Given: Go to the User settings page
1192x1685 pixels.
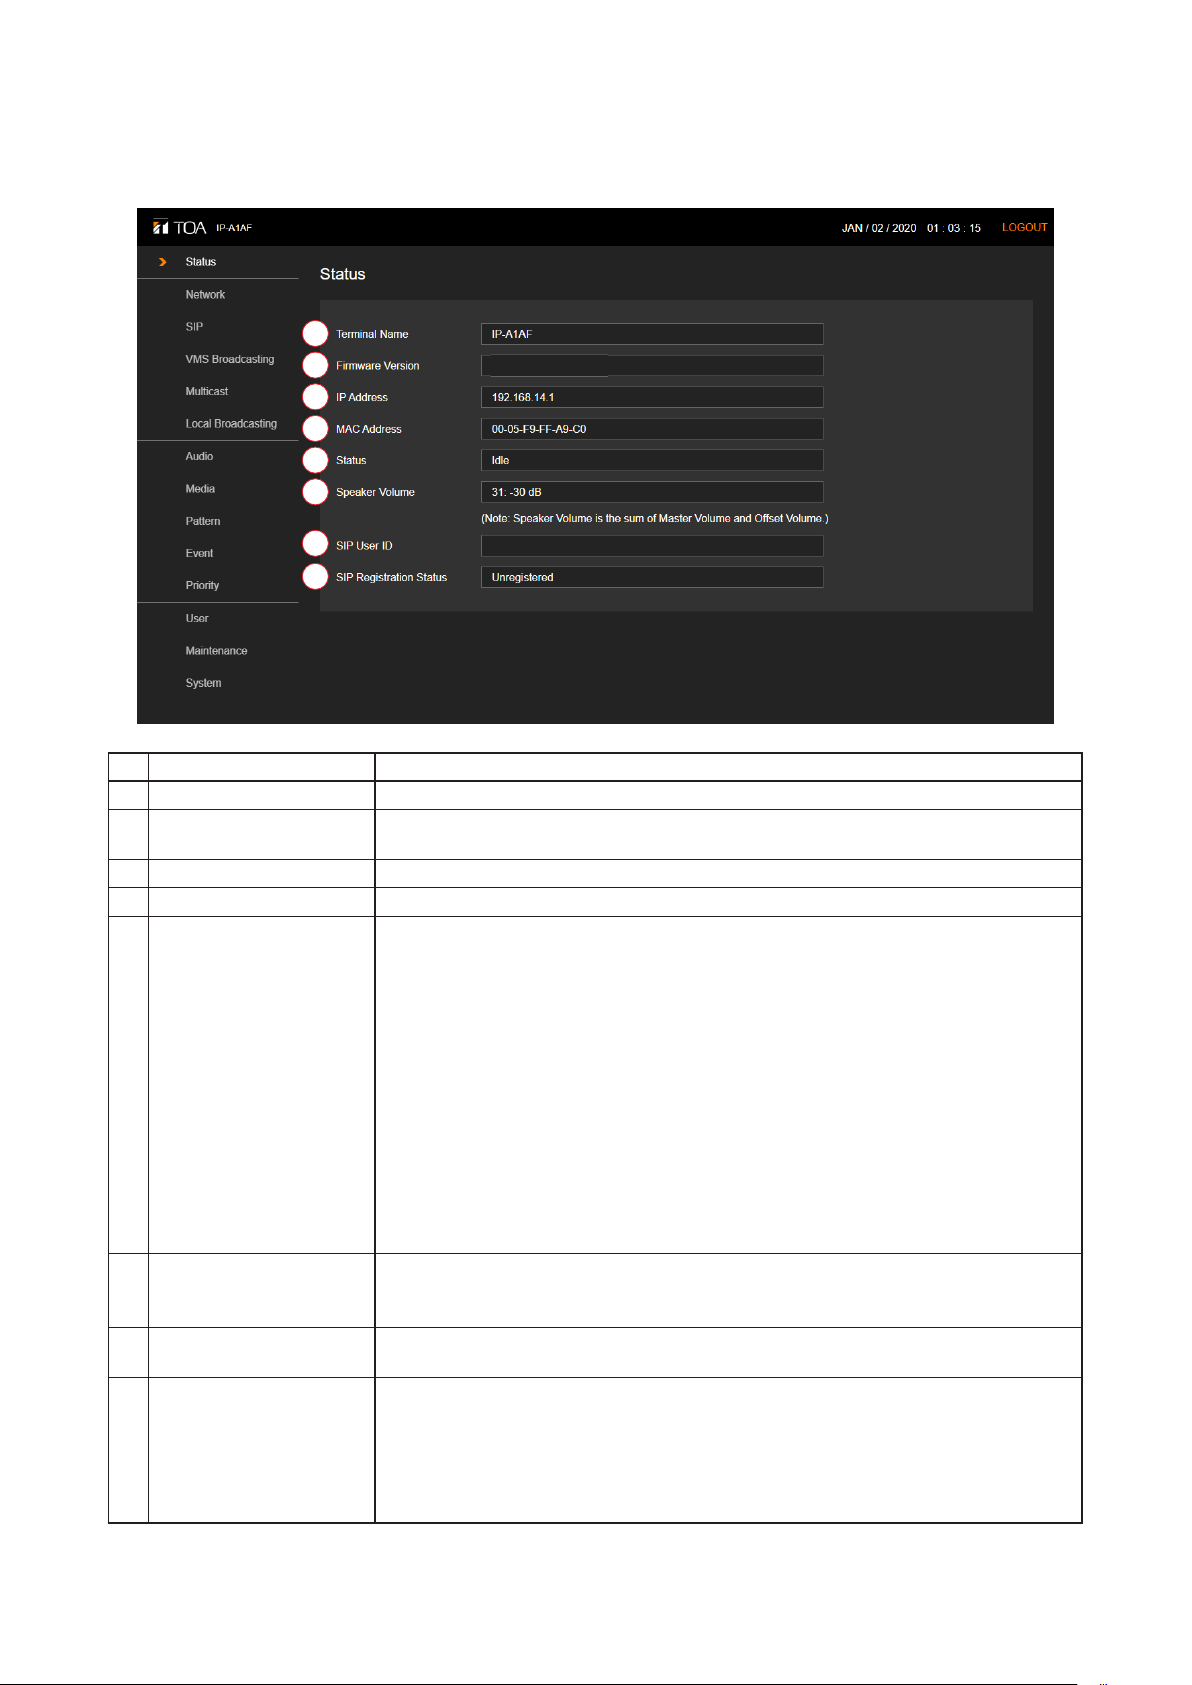Looking at the screenshot, I should click(x=197, y=618).
